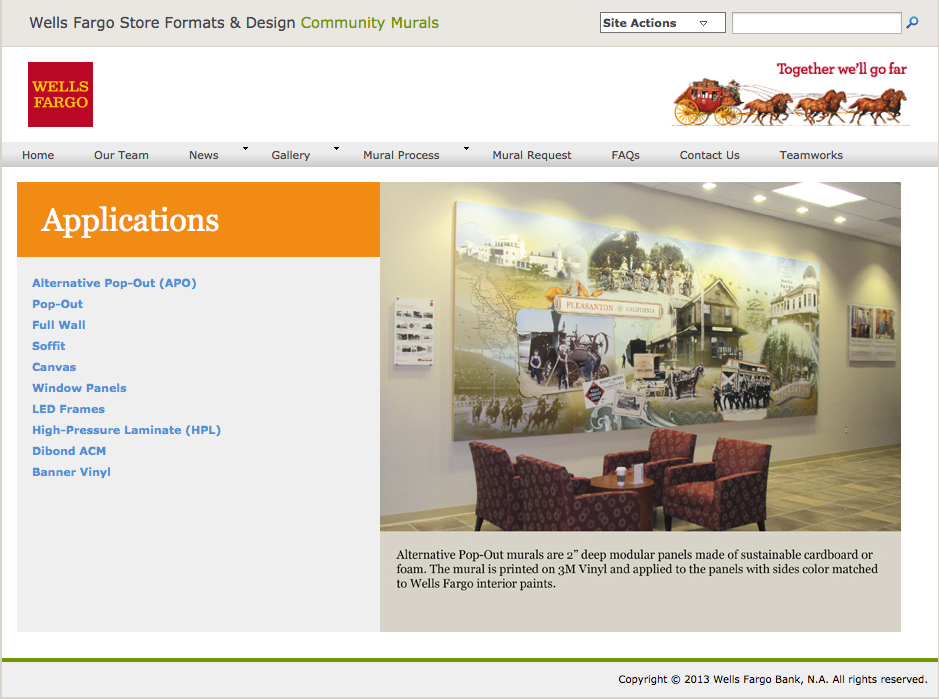Select the Canvas link
The height and width of the screenshot is (699, 939).
coord(54,367)
